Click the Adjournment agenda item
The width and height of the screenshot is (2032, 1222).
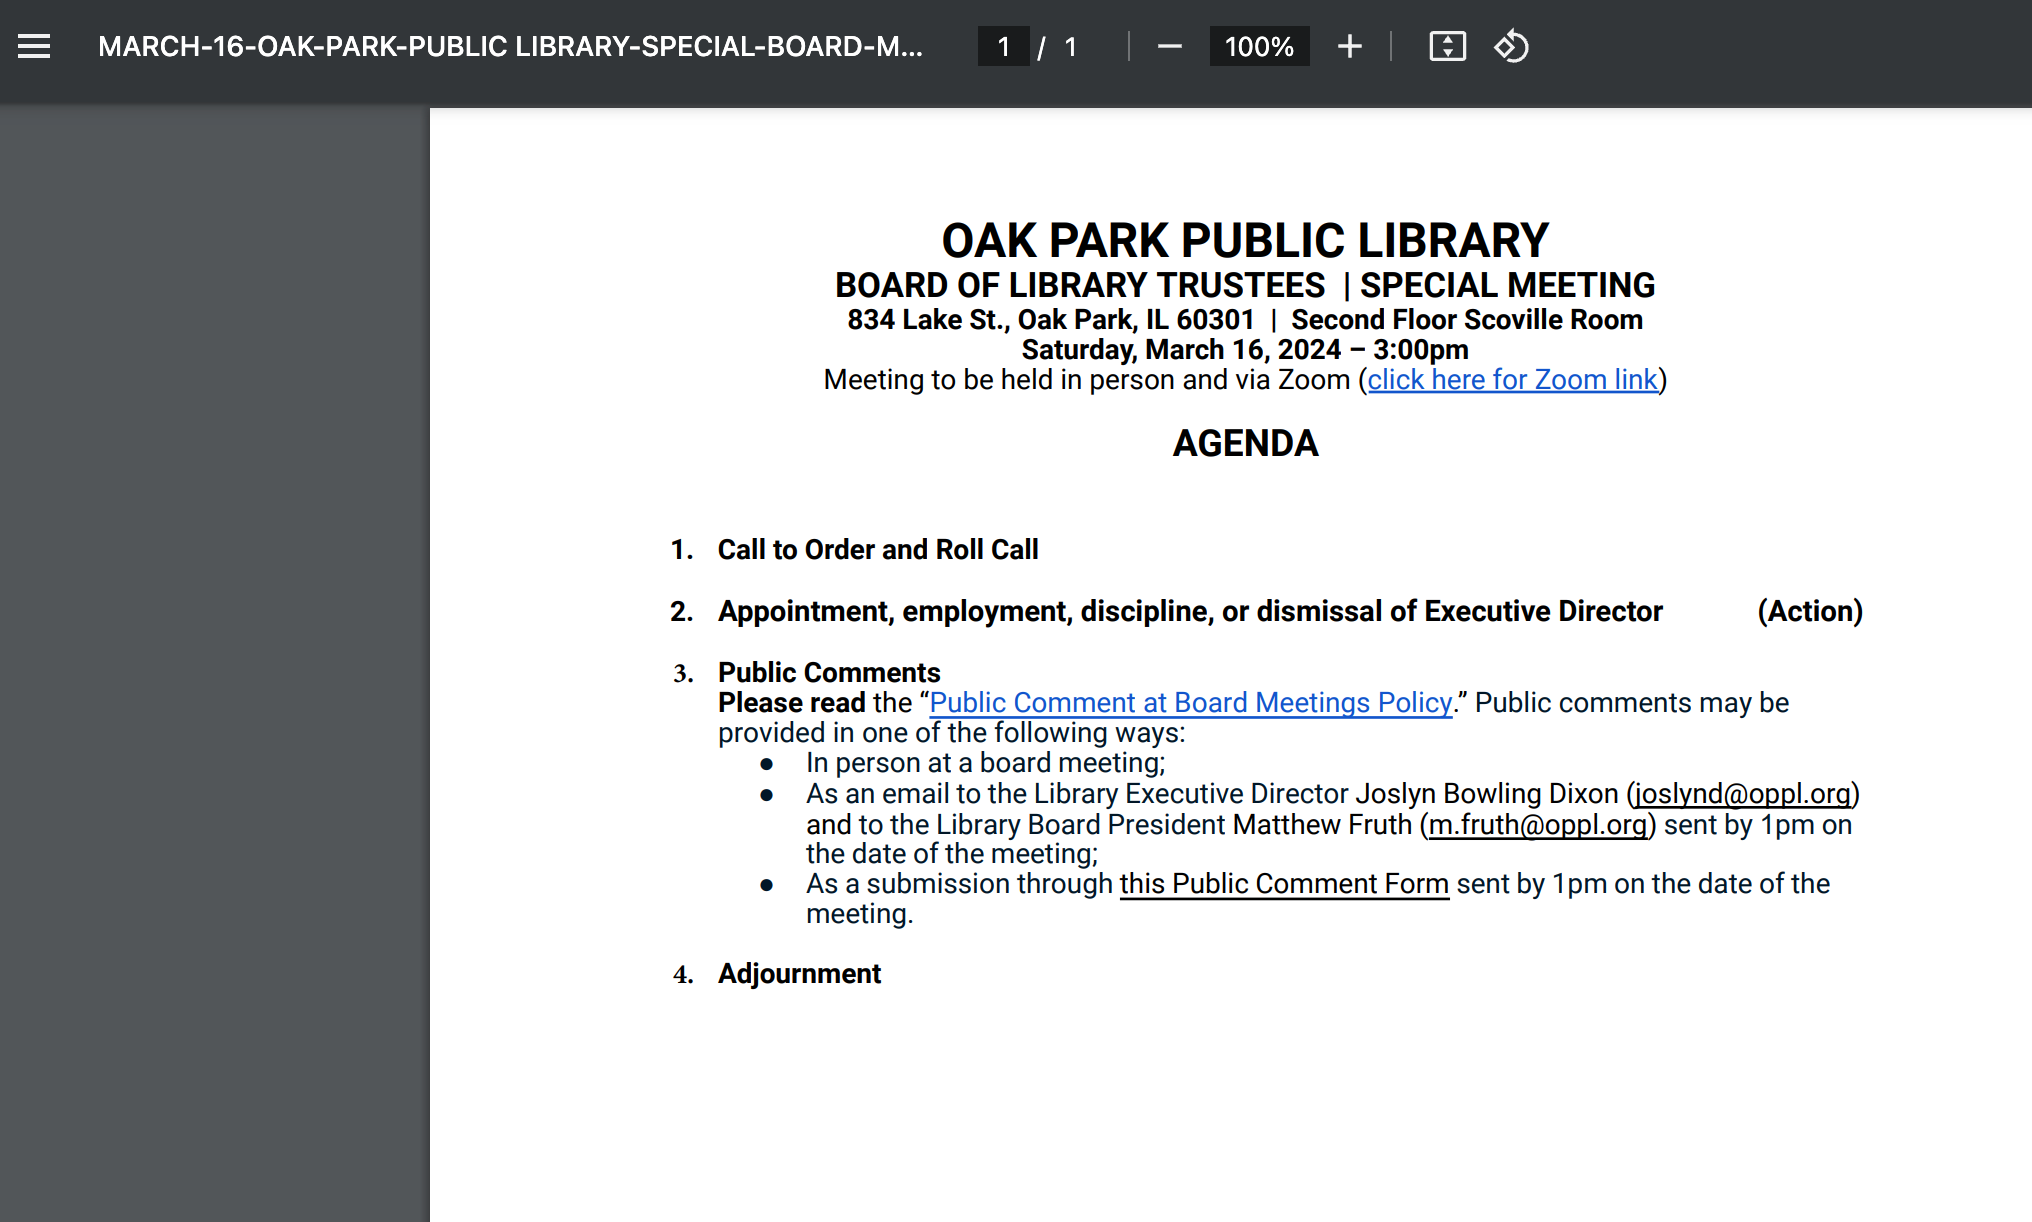pos(799,973)
